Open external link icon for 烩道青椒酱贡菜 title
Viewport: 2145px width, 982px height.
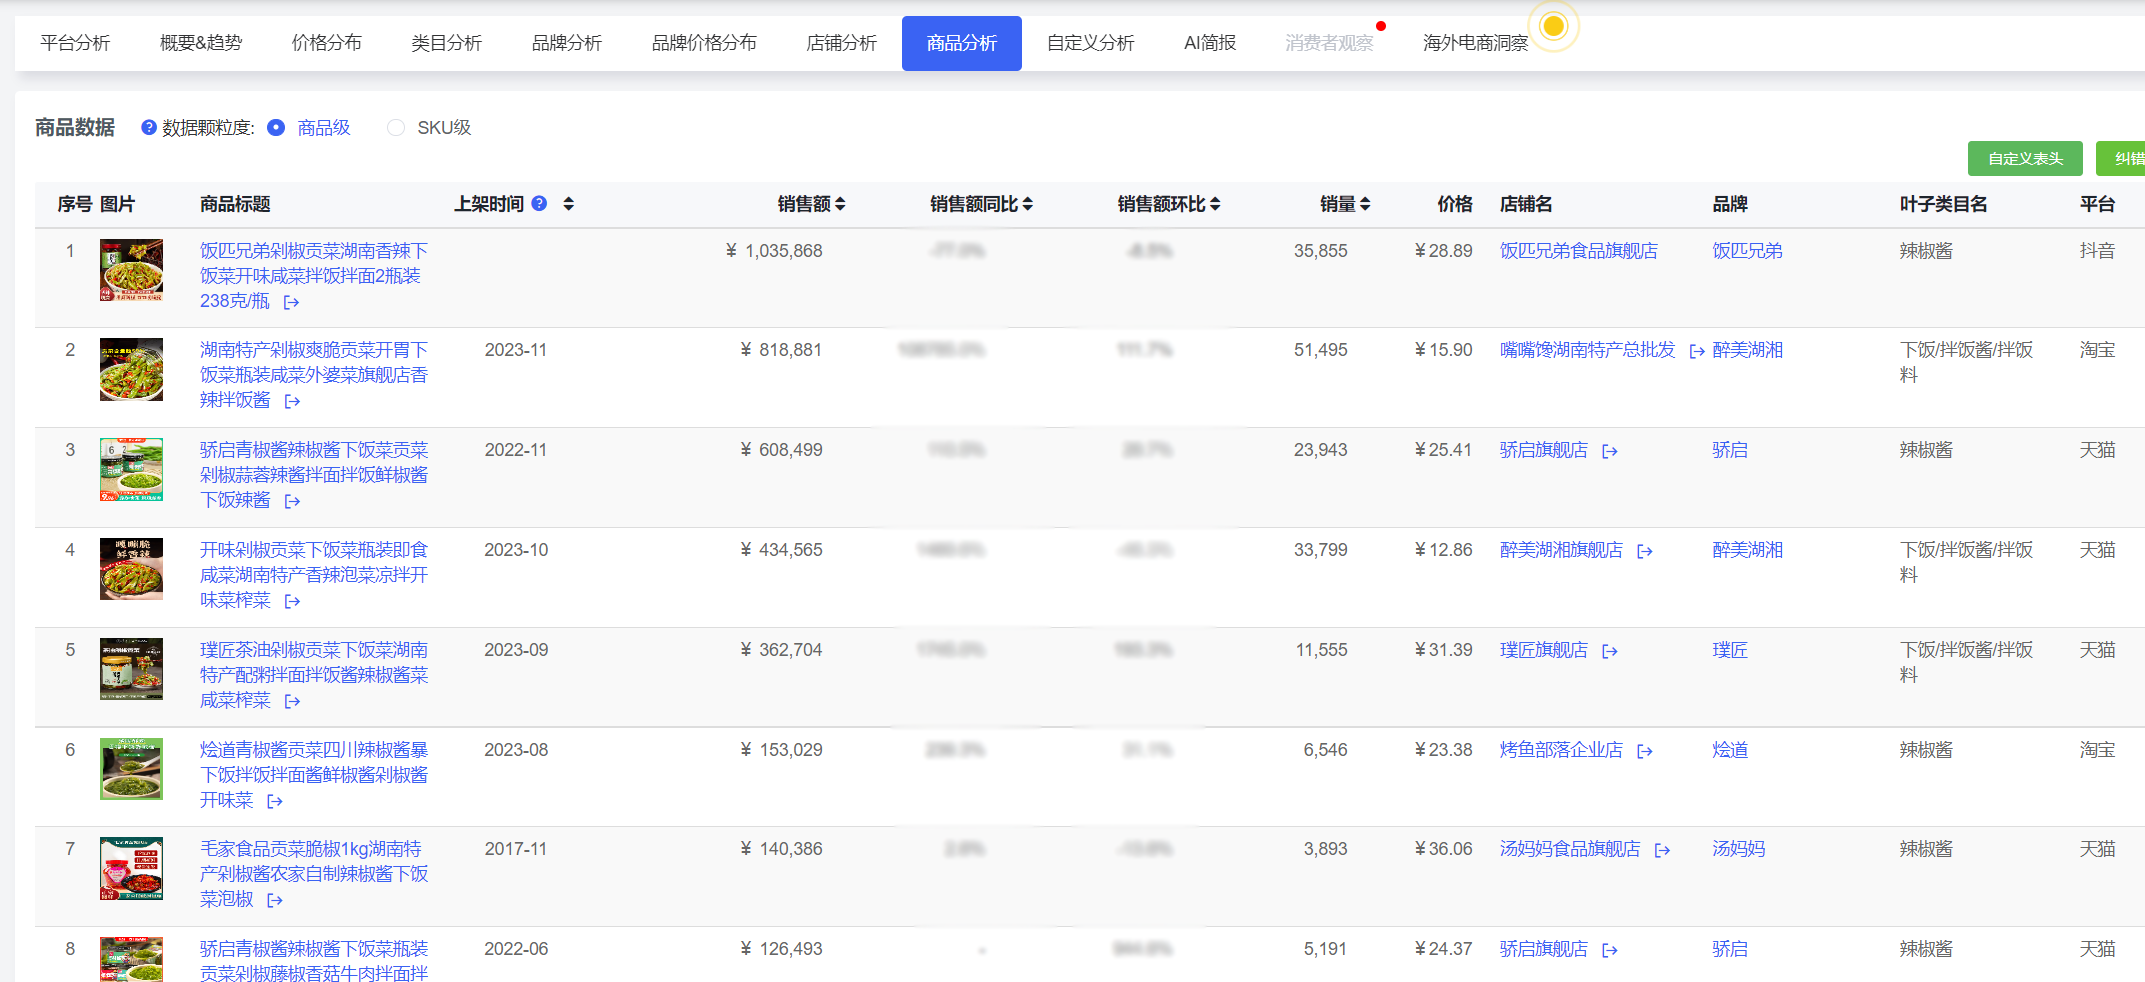[275, 801]
